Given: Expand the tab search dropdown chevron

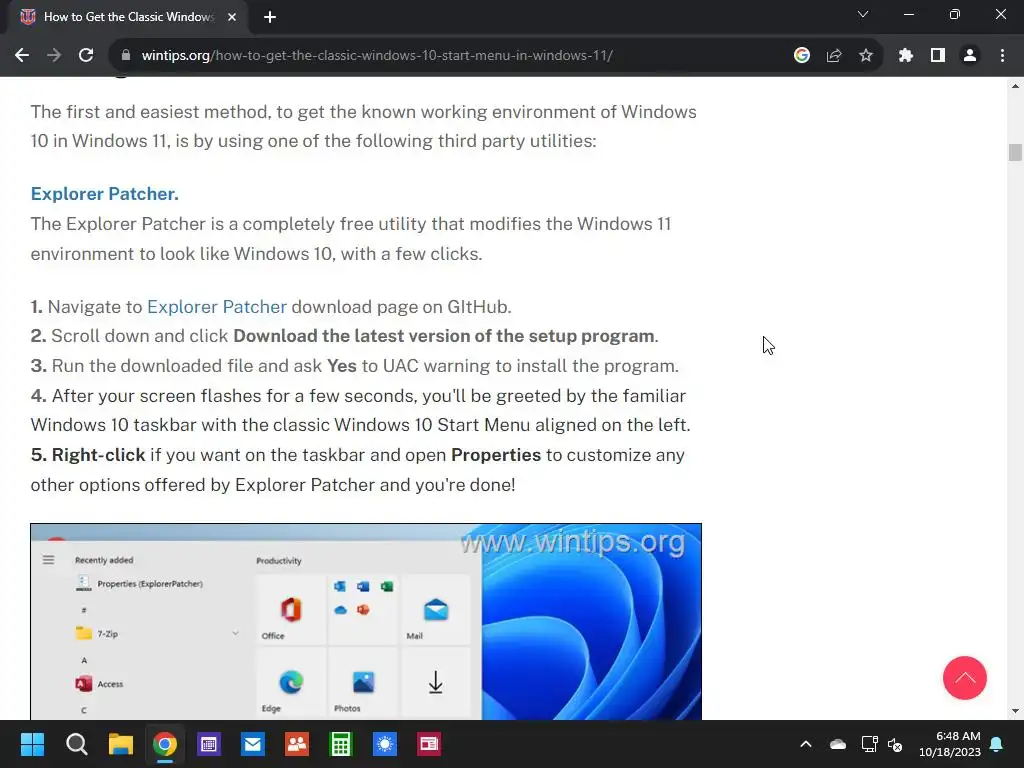Looking at the screenshot, I should coord(863,14).
